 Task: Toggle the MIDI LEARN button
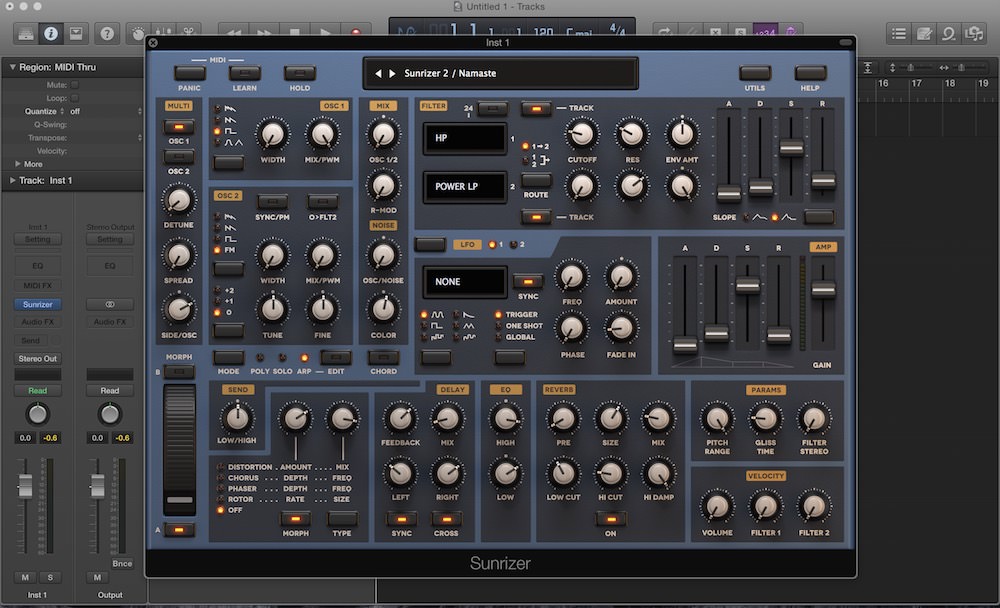pyautogui.click(x=245, y=73)
